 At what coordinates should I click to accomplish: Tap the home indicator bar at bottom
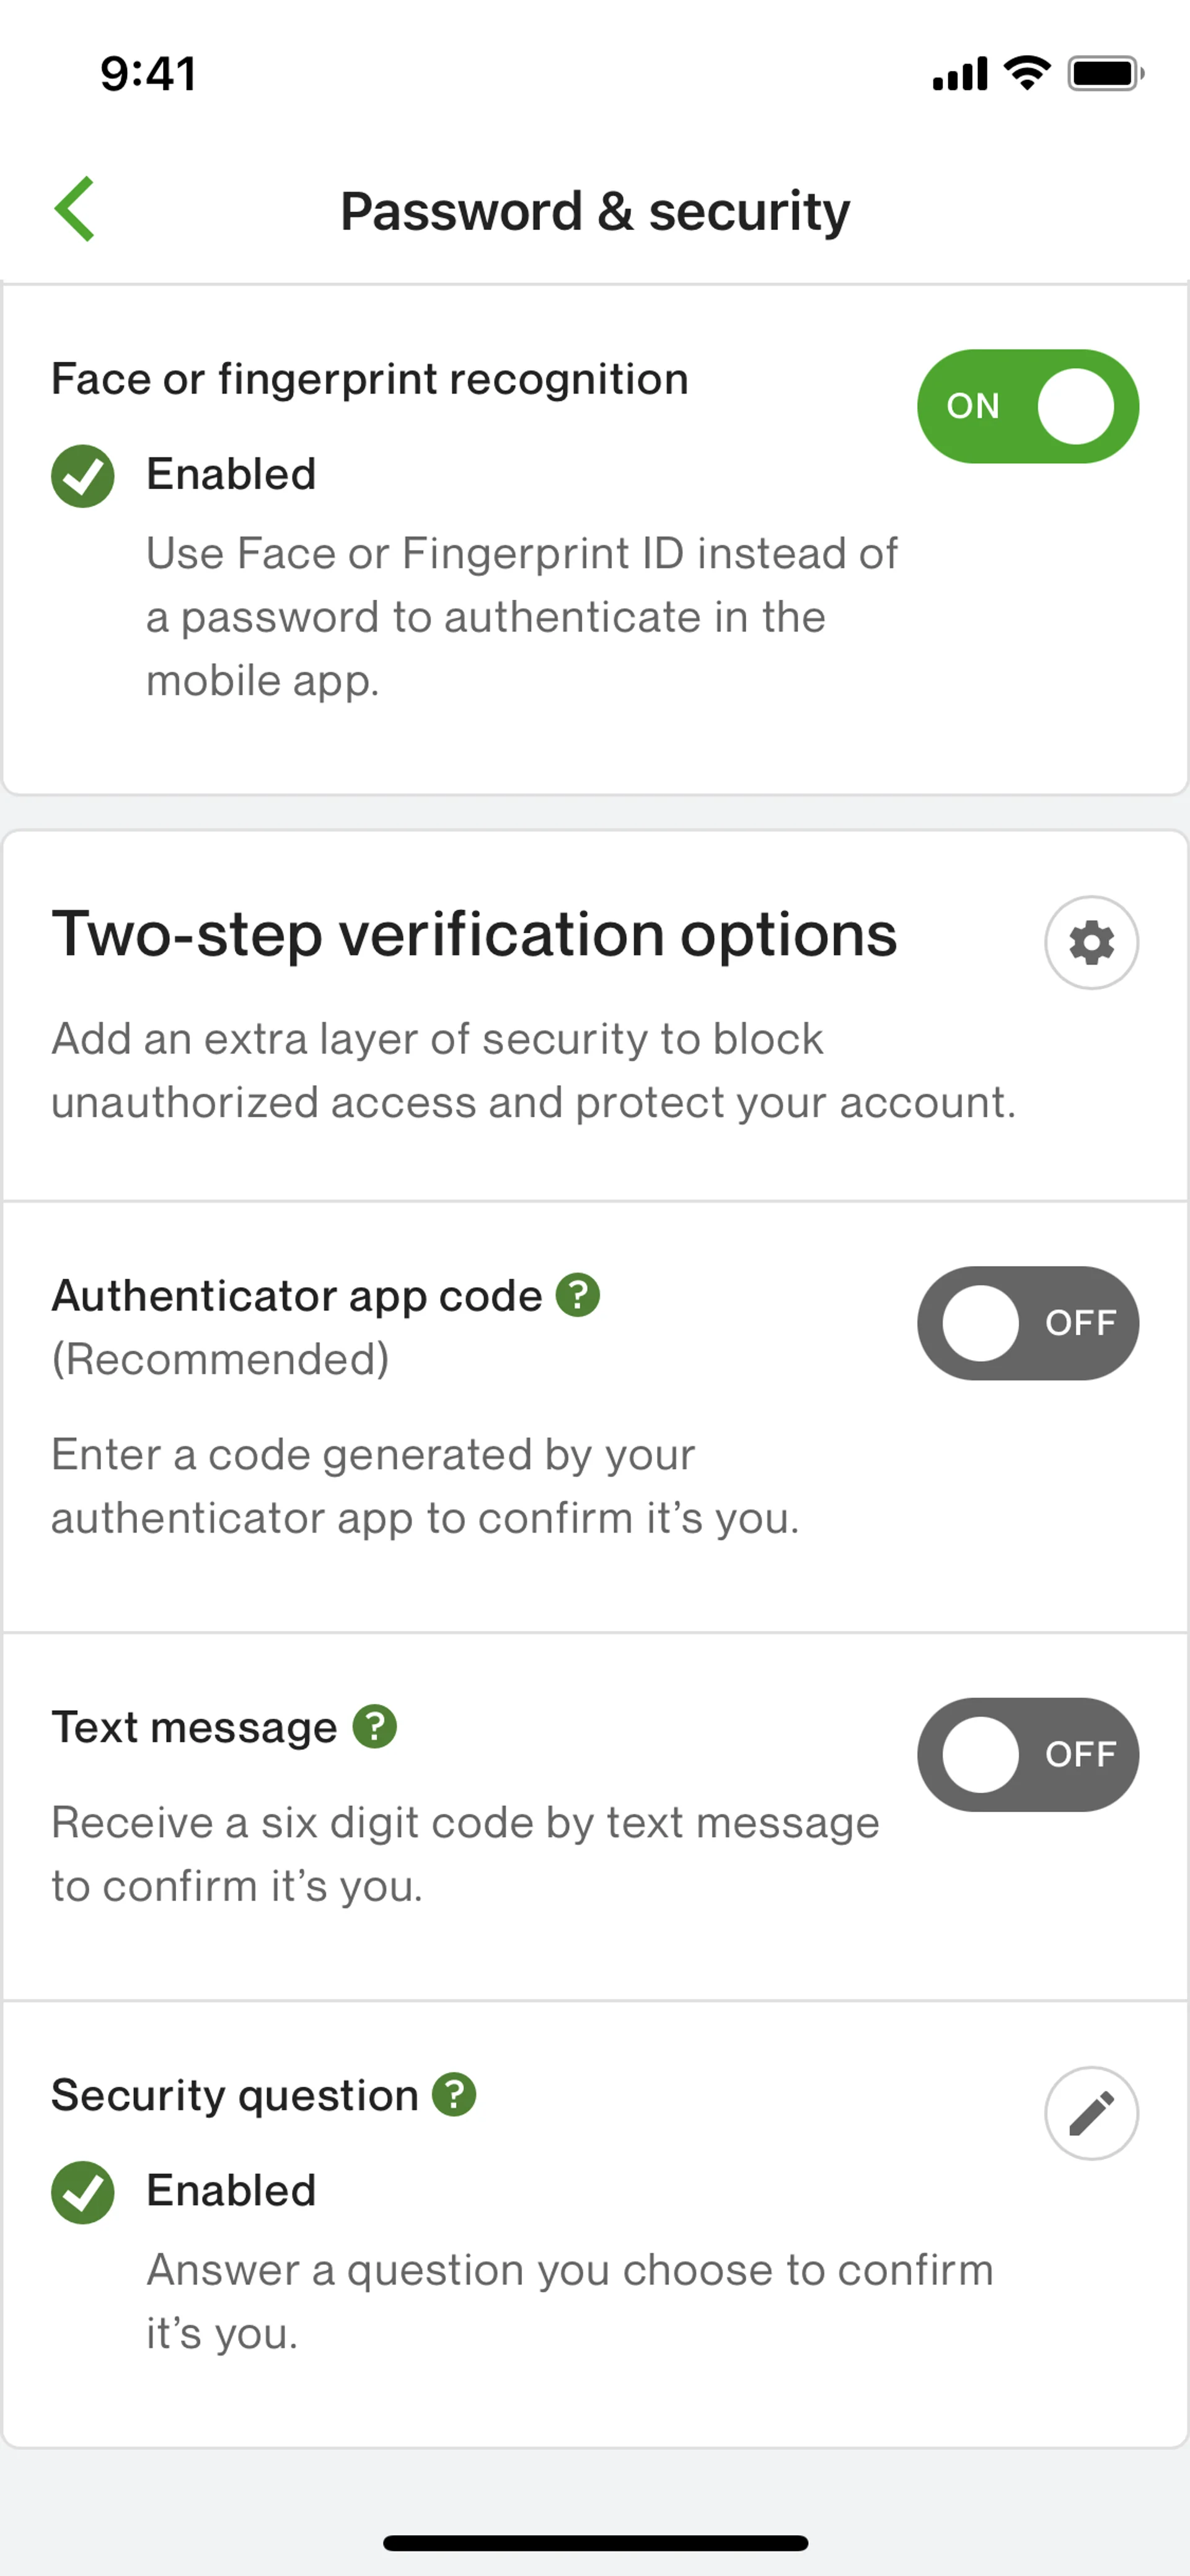[x=595, y=2543]
